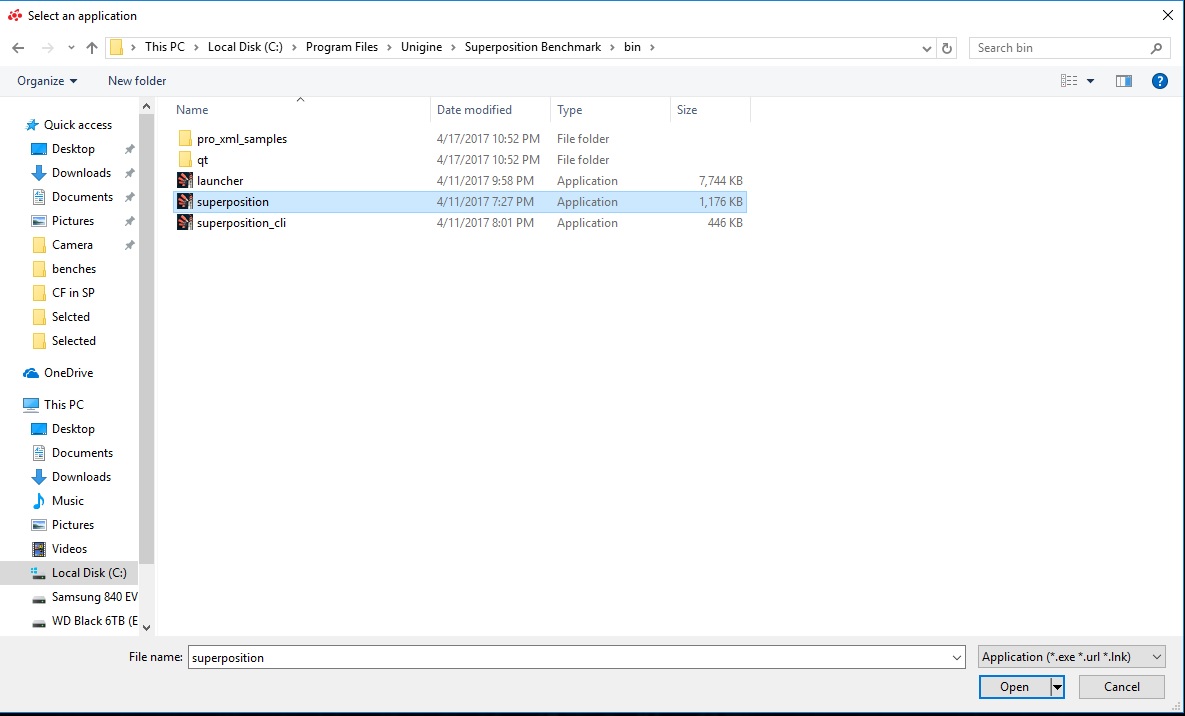The width and height of the screenshot is (1185, 716).
Task: Open the Videos folder
Action: click(x=69, y=549)
